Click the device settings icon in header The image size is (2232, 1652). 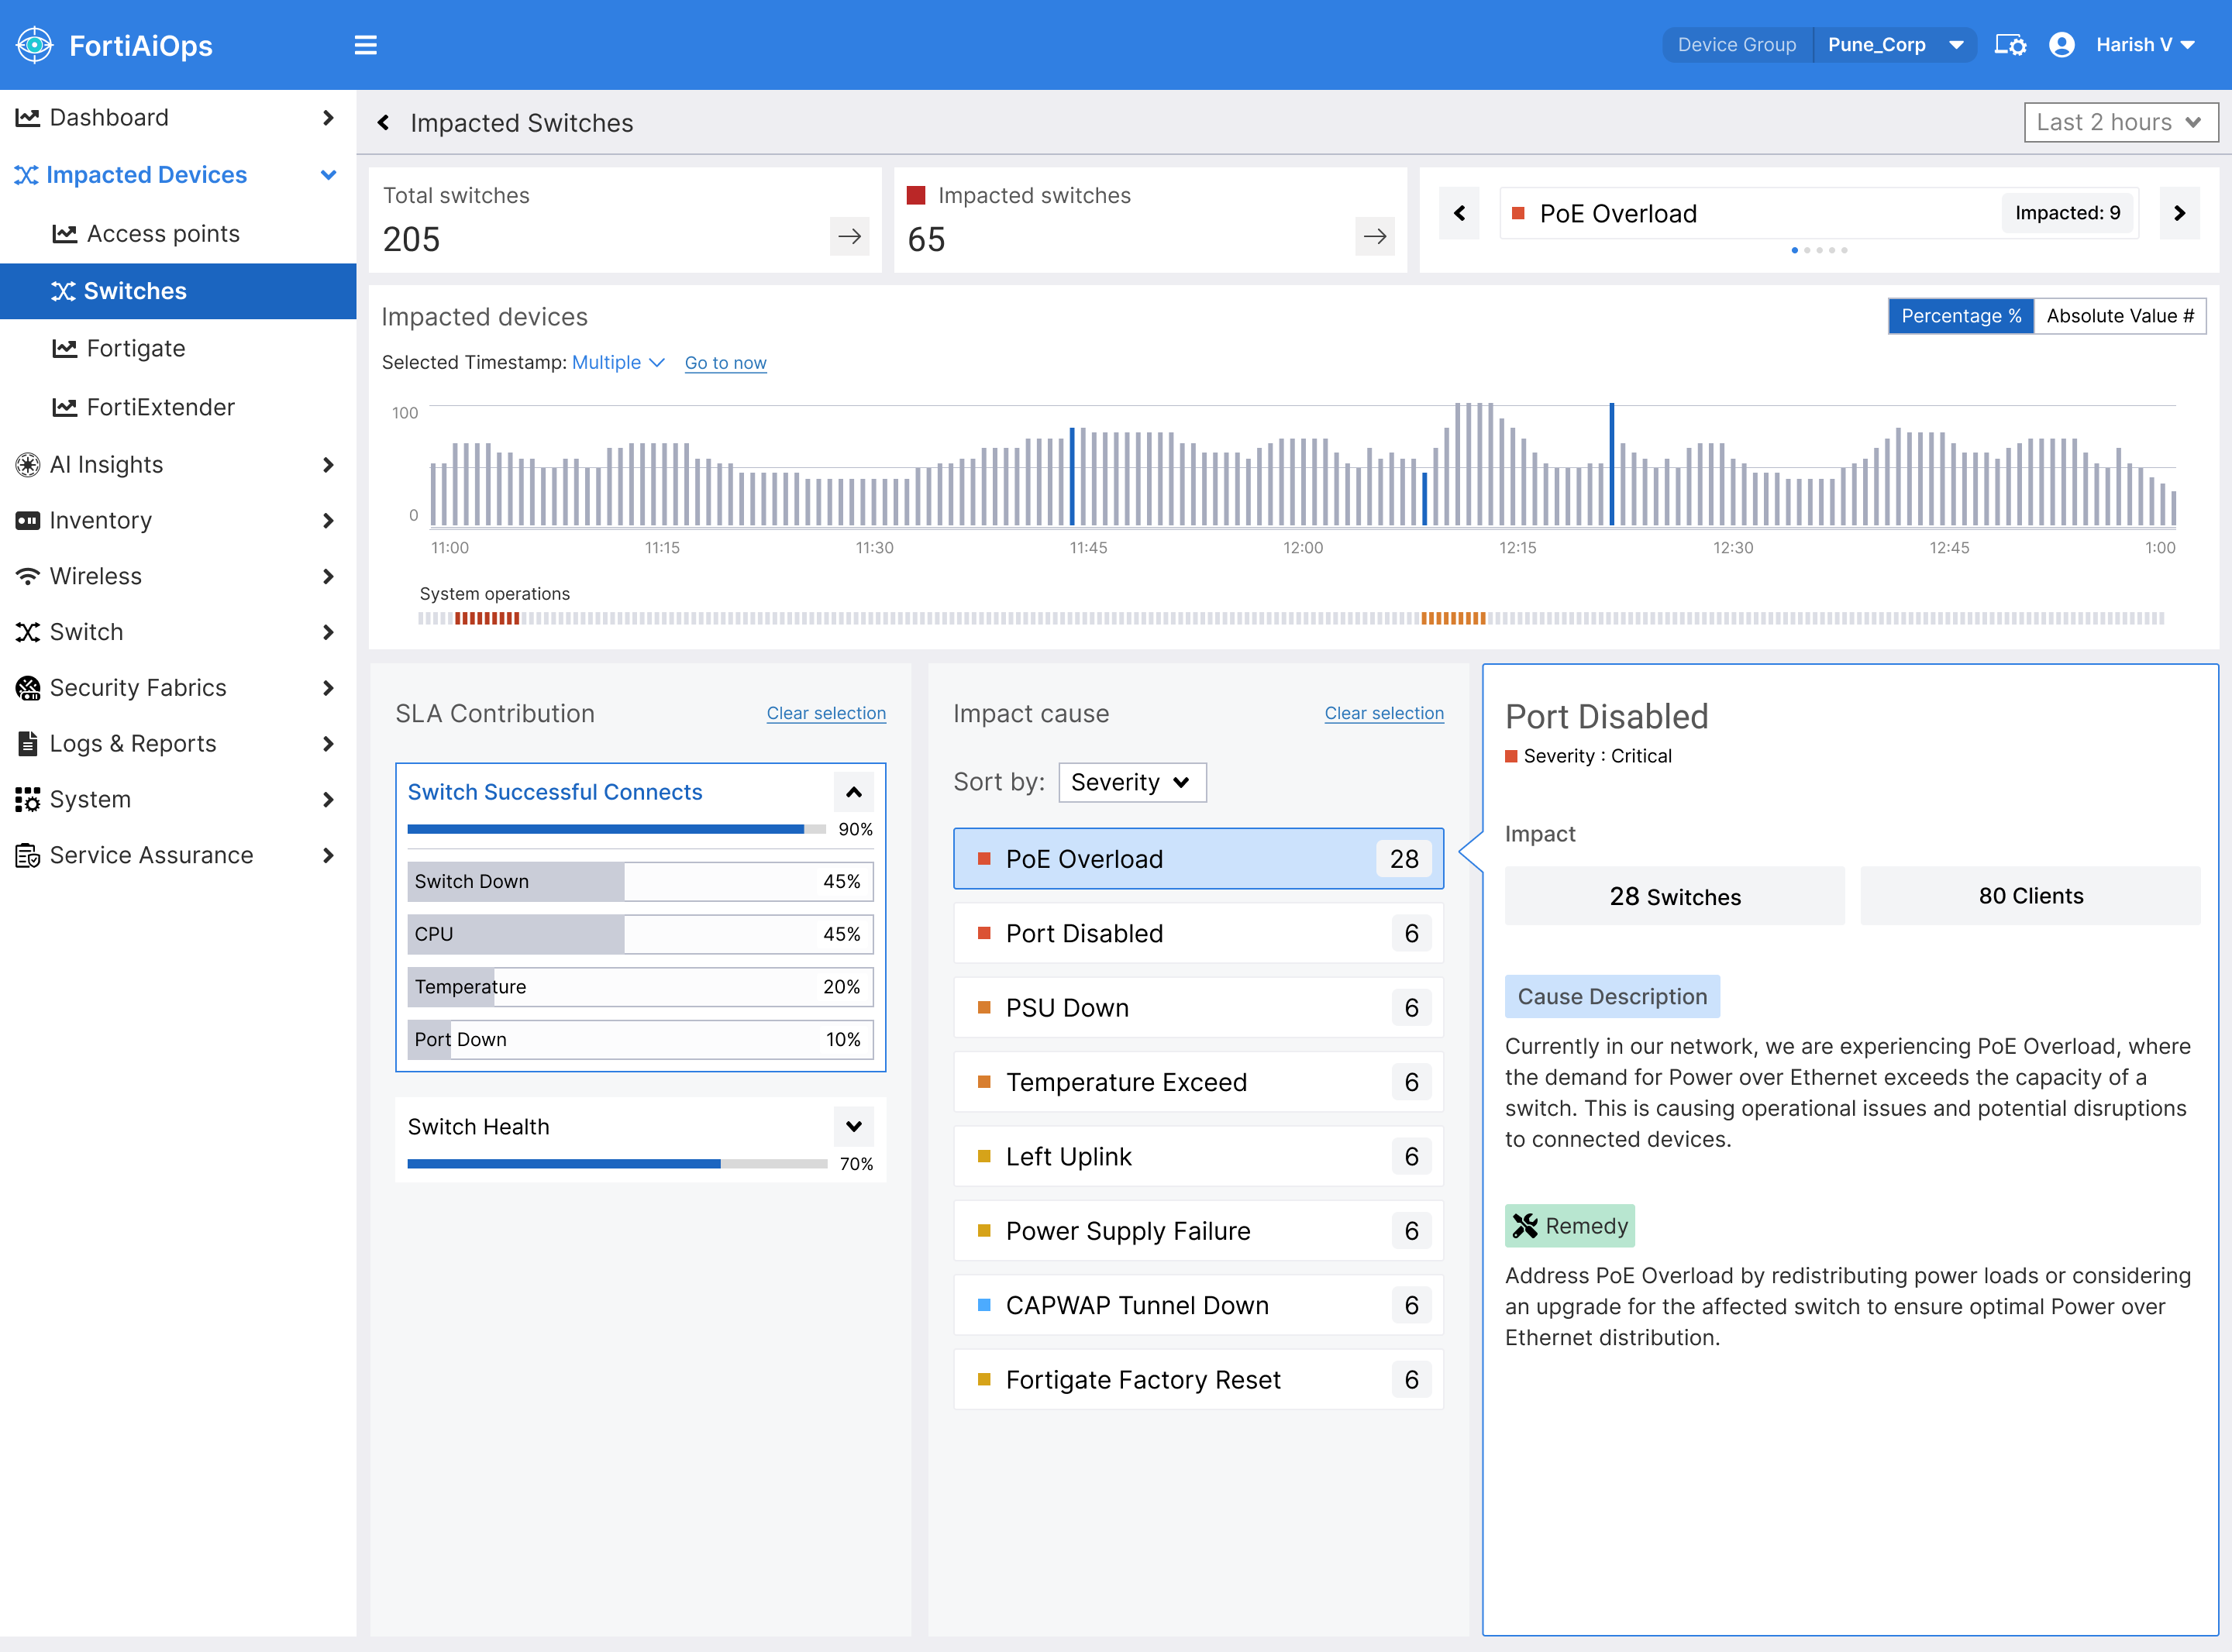click(2010, 45)
